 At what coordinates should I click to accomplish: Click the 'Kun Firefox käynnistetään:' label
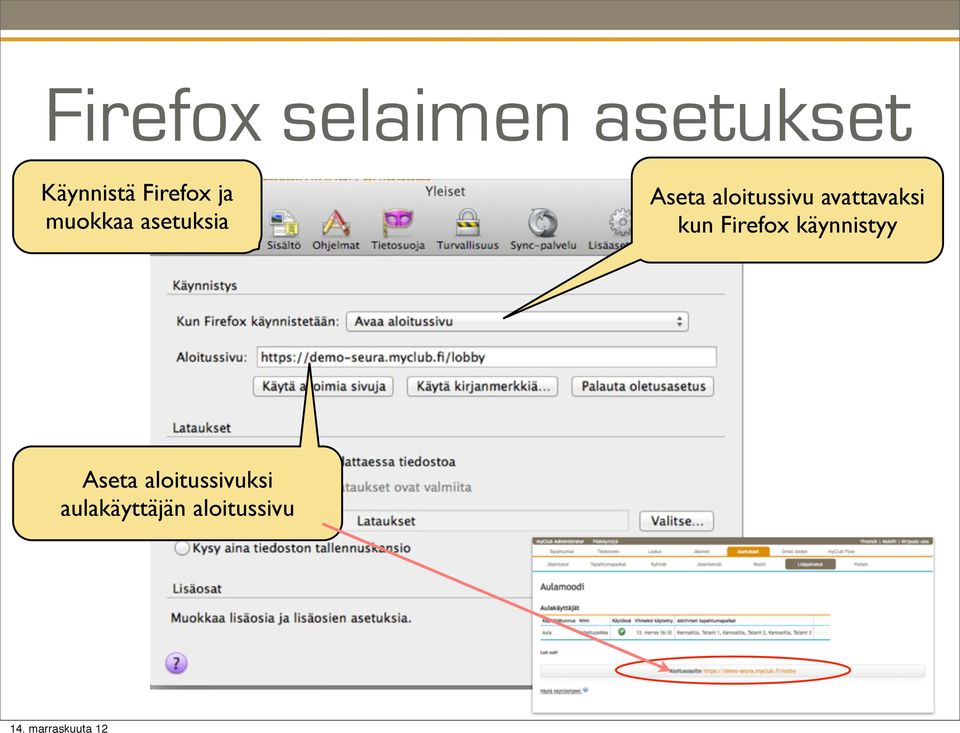pos(257,321)
